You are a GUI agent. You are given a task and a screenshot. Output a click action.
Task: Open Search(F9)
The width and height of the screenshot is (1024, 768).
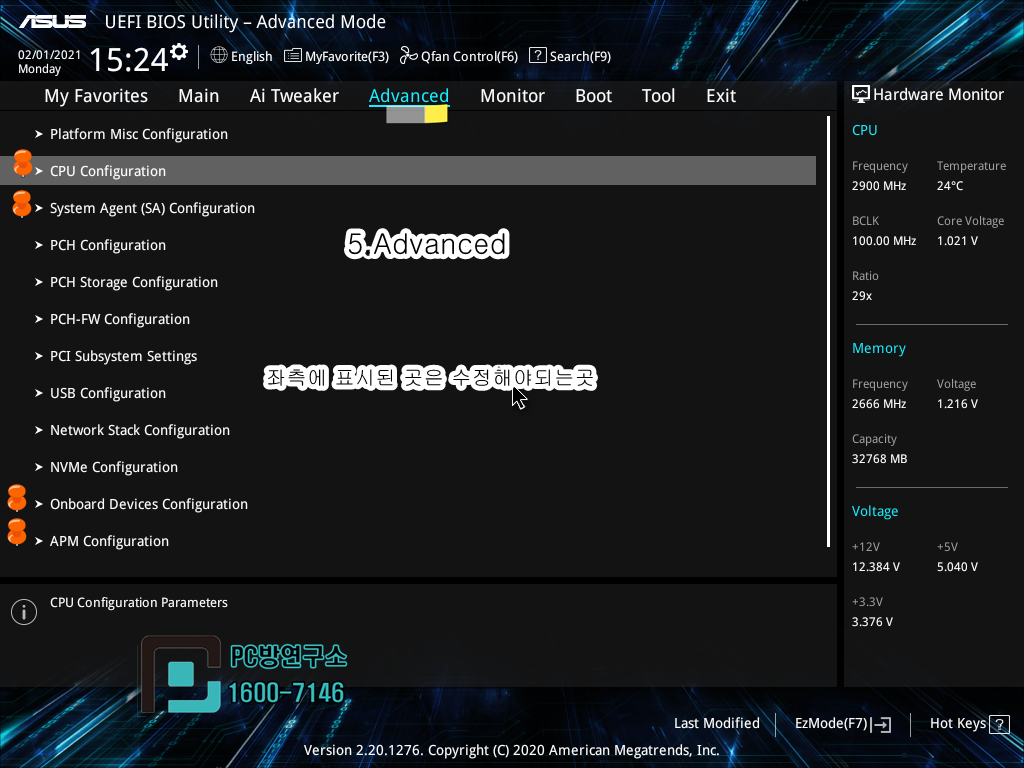pos(580,56)
